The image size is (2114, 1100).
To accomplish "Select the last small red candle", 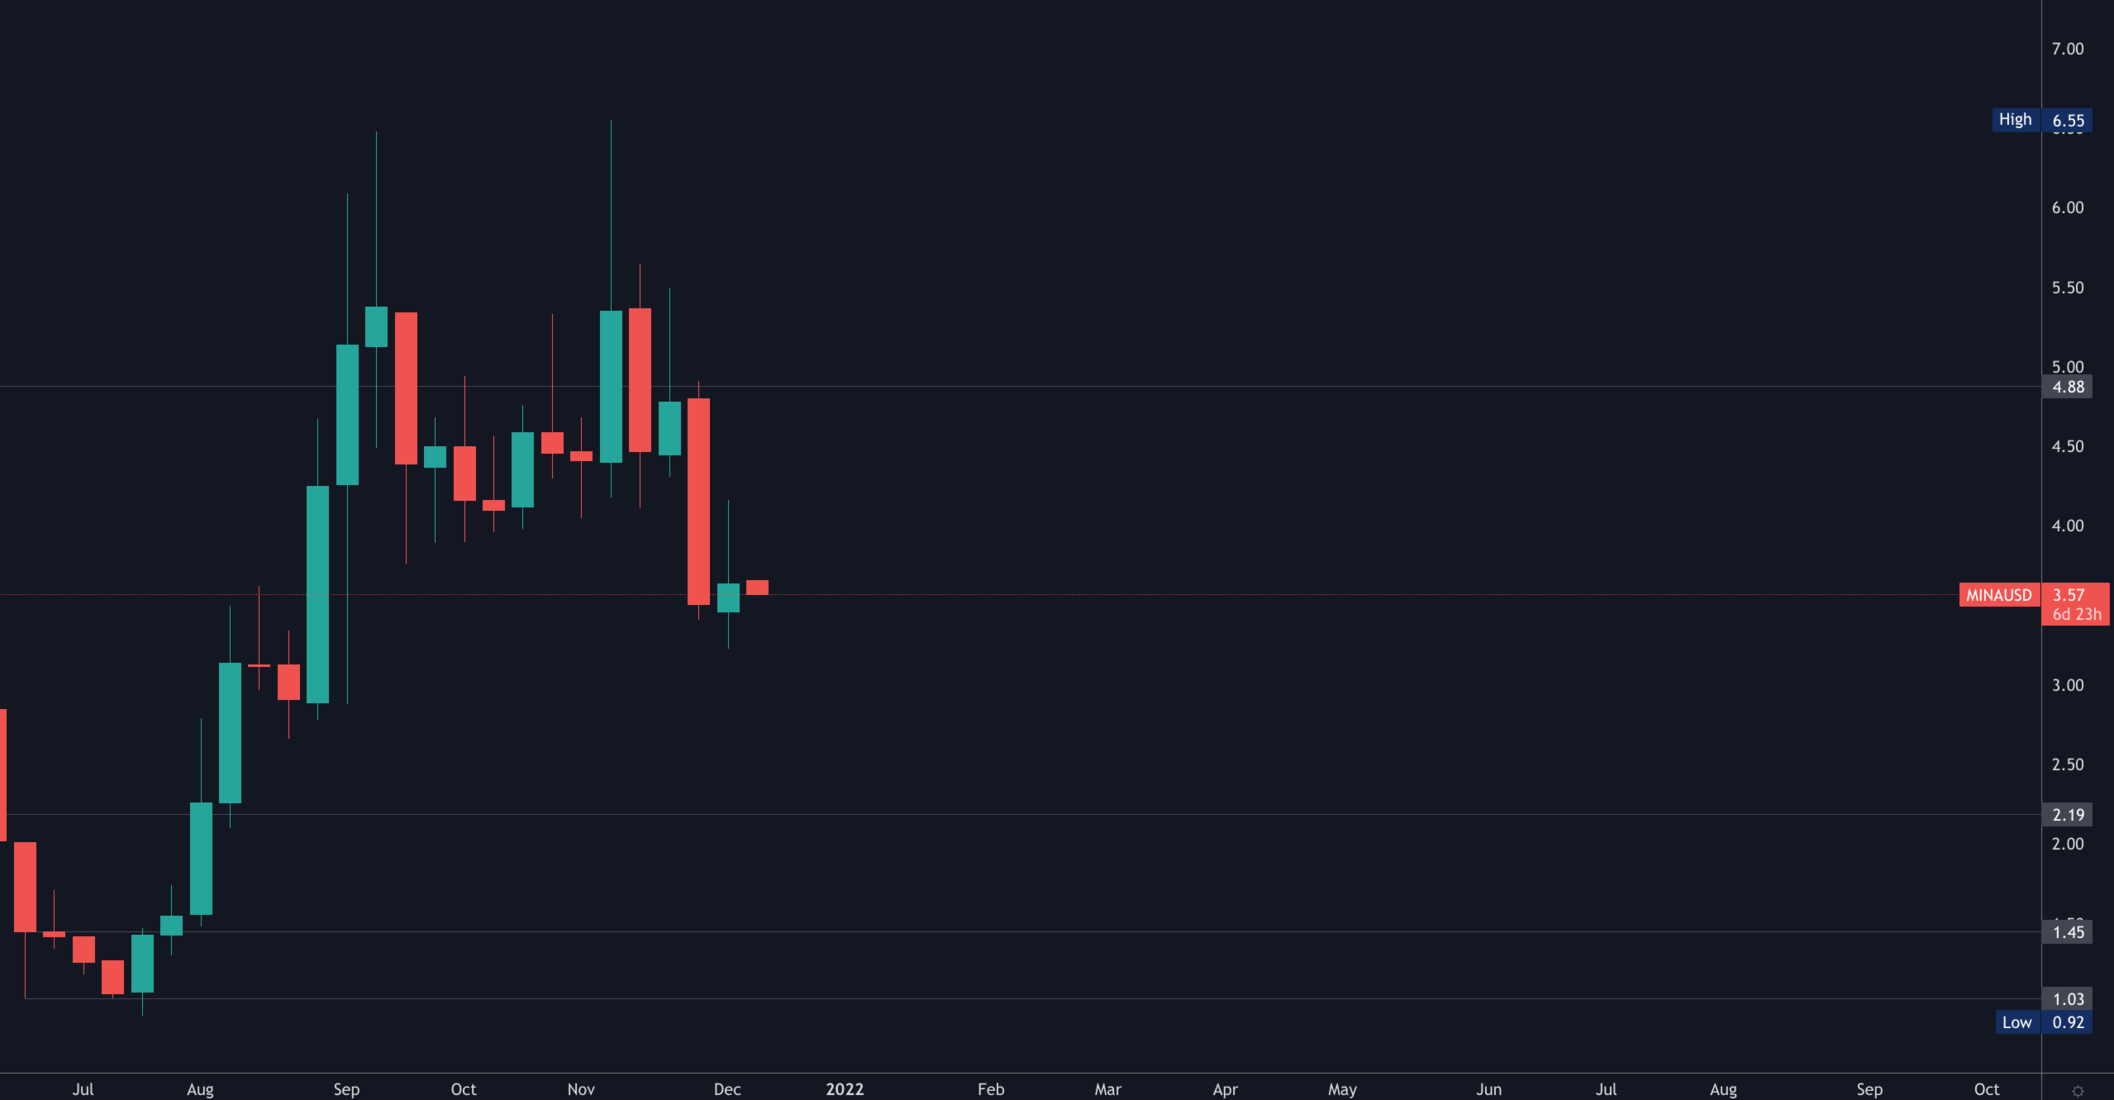I will 757,588.
